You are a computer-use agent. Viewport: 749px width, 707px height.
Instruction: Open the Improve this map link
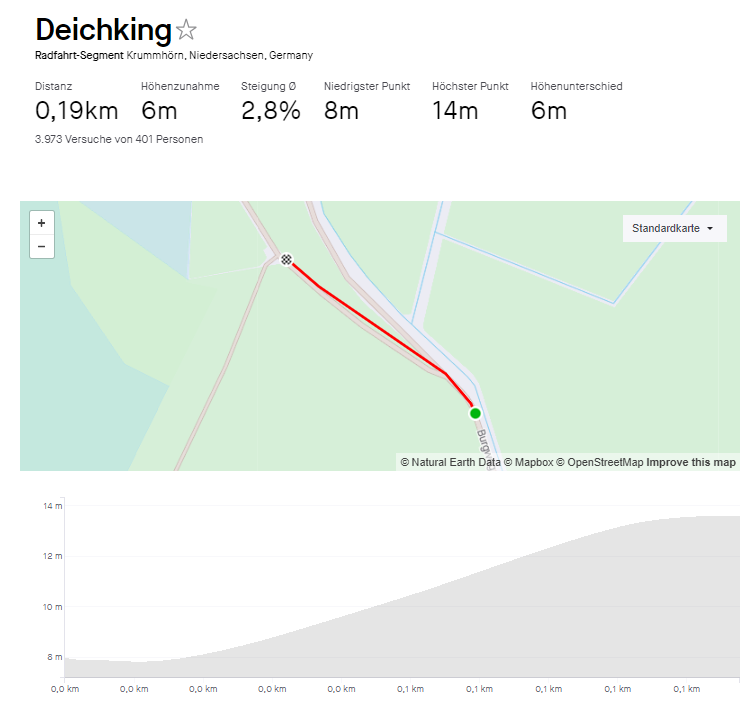tap(691, 462)
